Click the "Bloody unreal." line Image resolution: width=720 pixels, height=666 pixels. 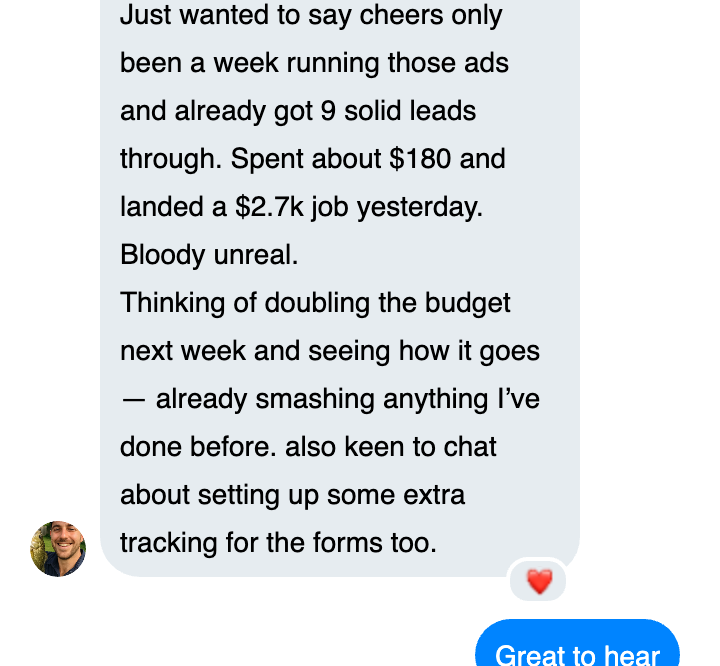209,255
